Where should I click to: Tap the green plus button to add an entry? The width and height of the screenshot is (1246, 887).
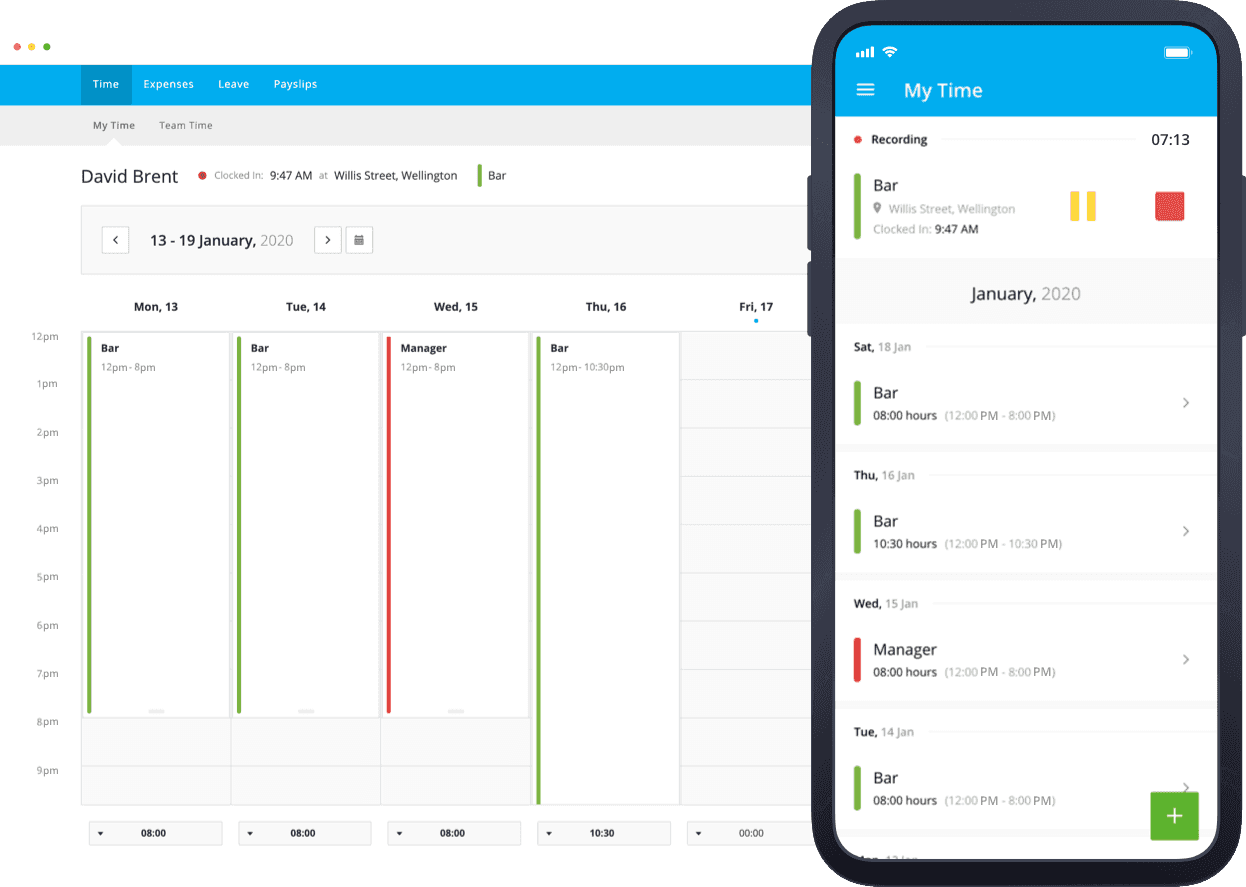click(1174, 816)
